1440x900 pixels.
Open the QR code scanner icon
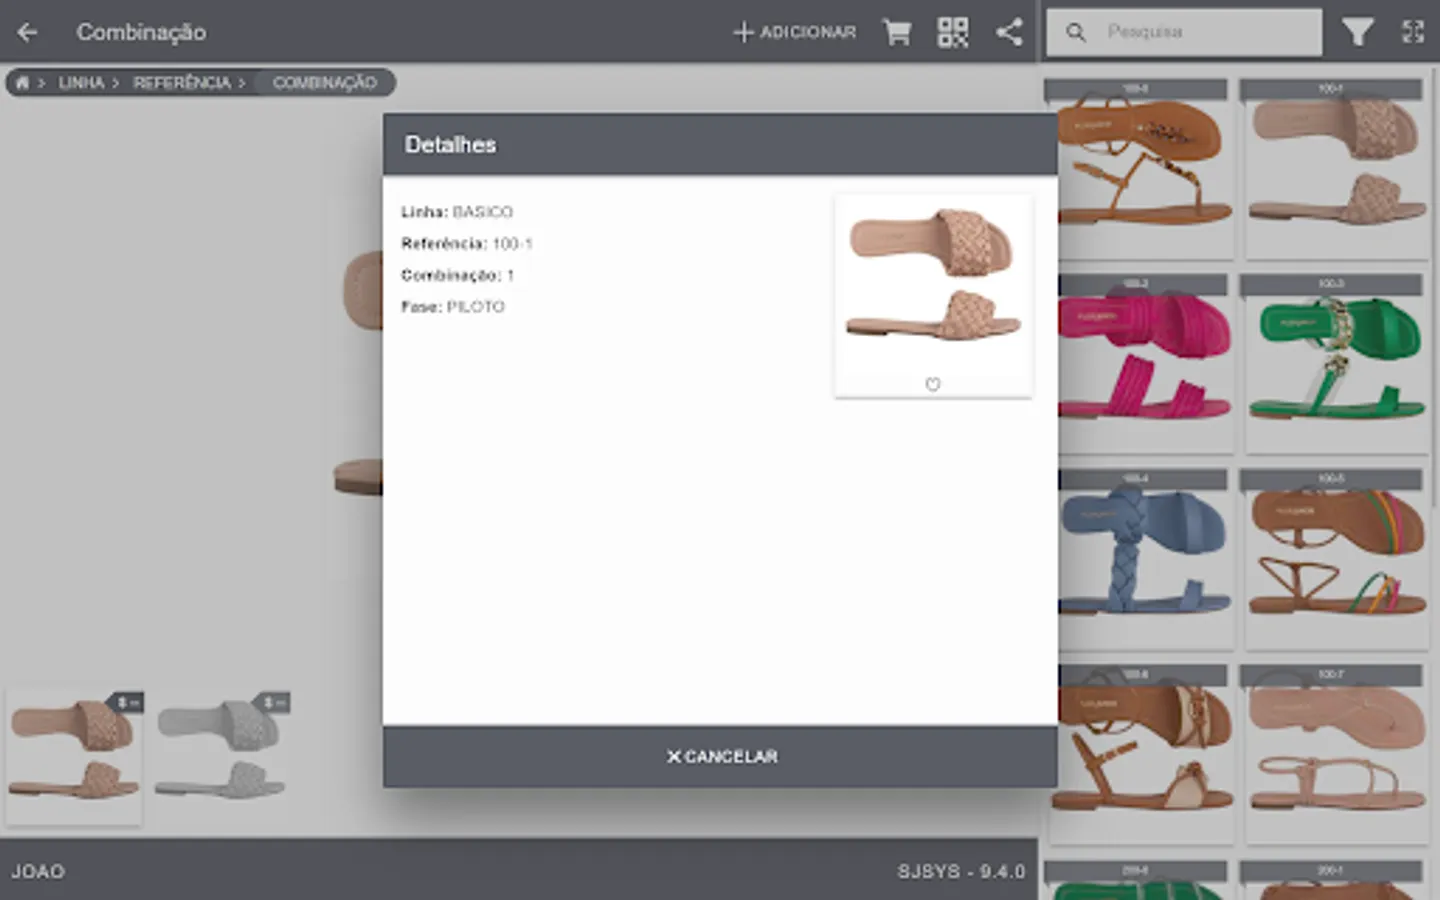tap(953, 32)
